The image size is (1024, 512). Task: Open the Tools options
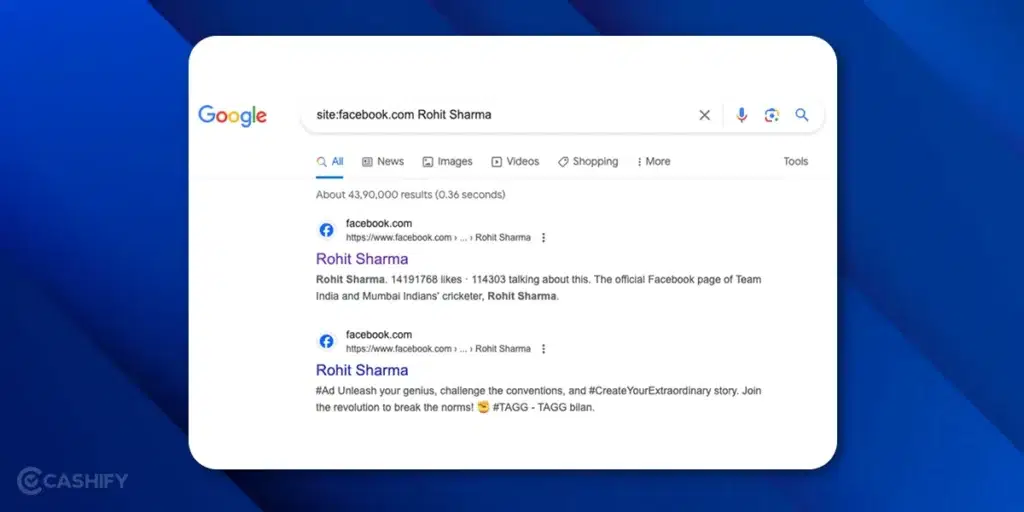click(x=795, y=161)
